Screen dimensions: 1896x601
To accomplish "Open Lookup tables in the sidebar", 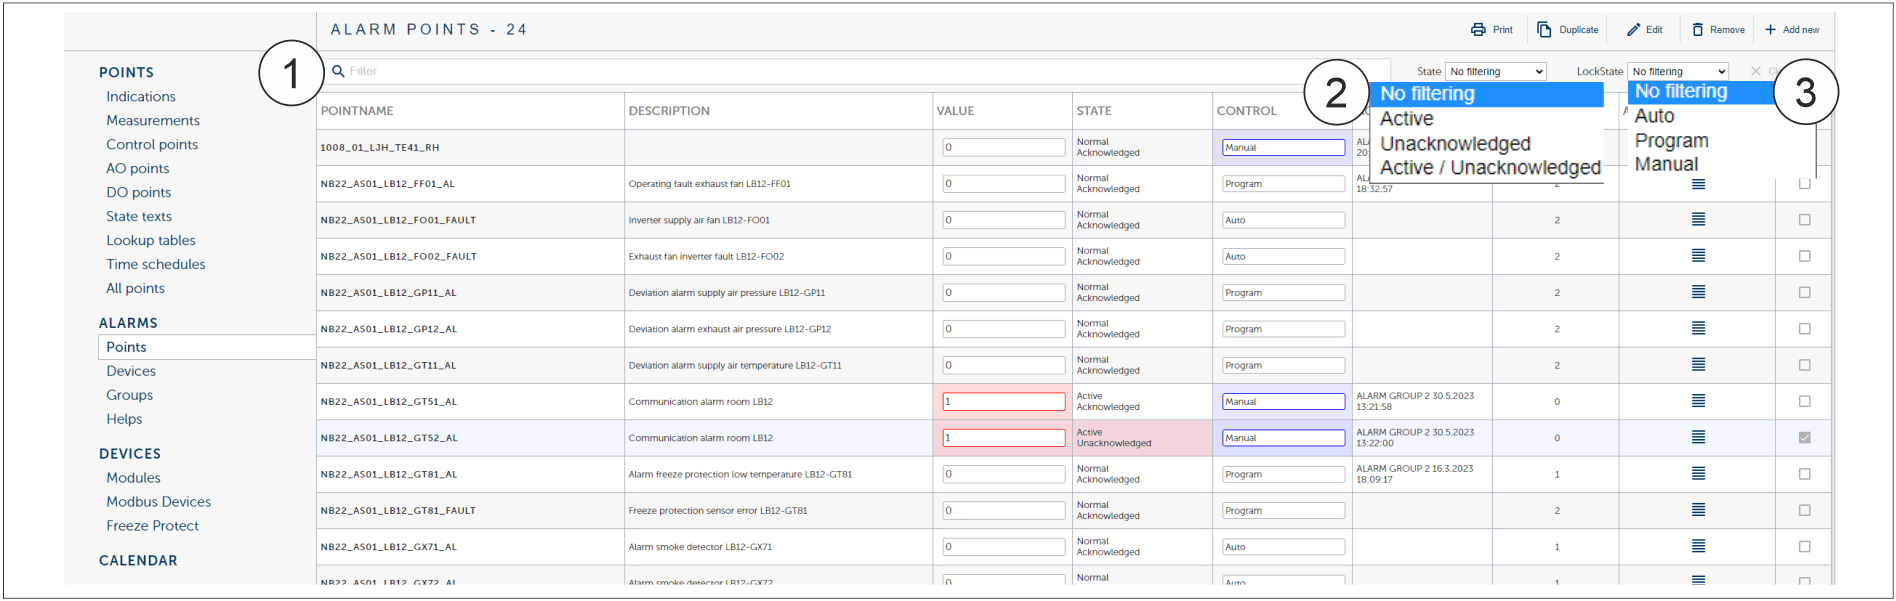I will 151,241.
